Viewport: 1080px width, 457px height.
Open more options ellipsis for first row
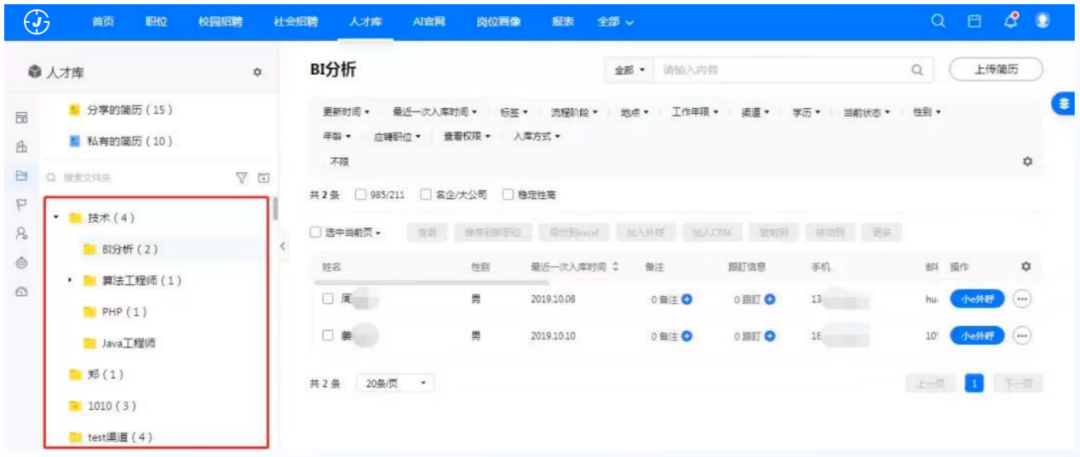pos(1022,299)
